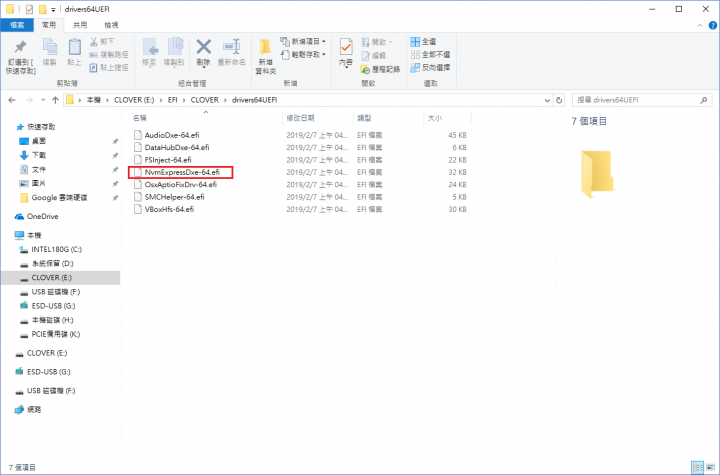Switch to the View ribbon tab

[111, 25]
